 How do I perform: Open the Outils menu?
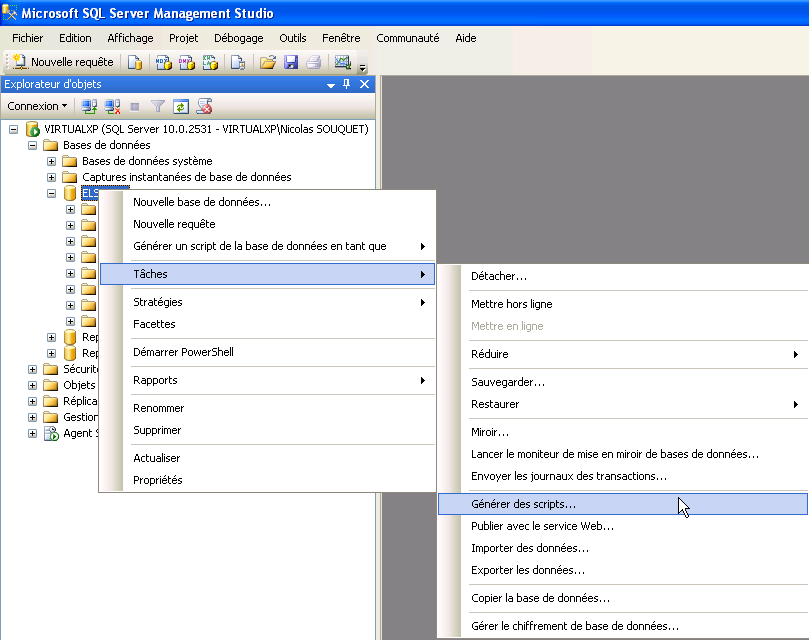tap(292, 38)
